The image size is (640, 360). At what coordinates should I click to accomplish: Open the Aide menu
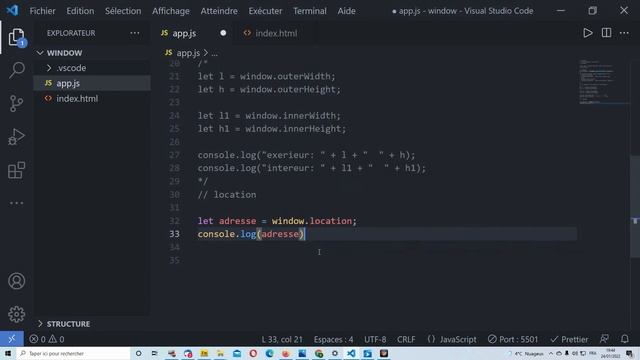click(x=346, y=11)
